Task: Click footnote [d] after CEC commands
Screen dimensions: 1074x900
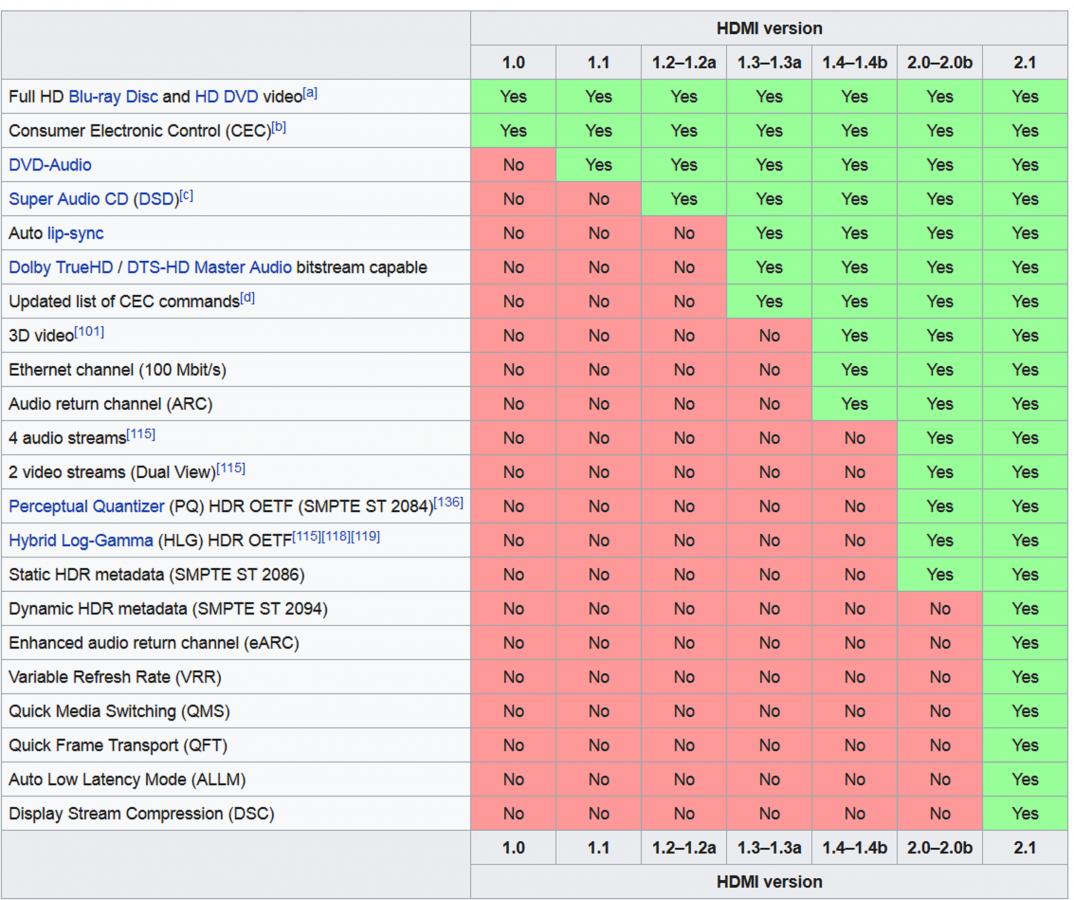Action: click(247, 298)
